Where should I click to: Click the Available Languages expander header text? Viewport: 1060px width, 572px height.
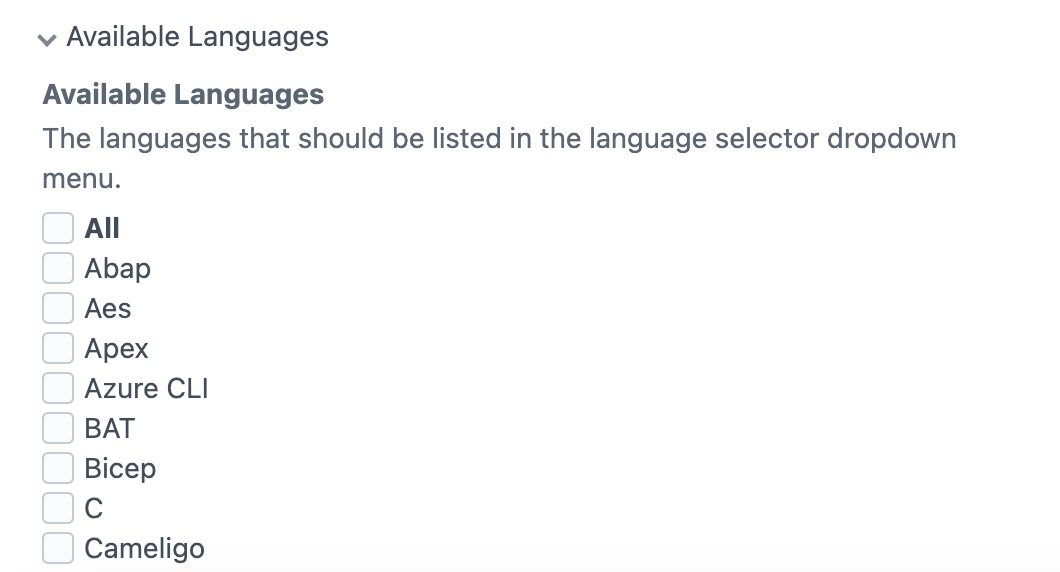[x=197, y=37]
